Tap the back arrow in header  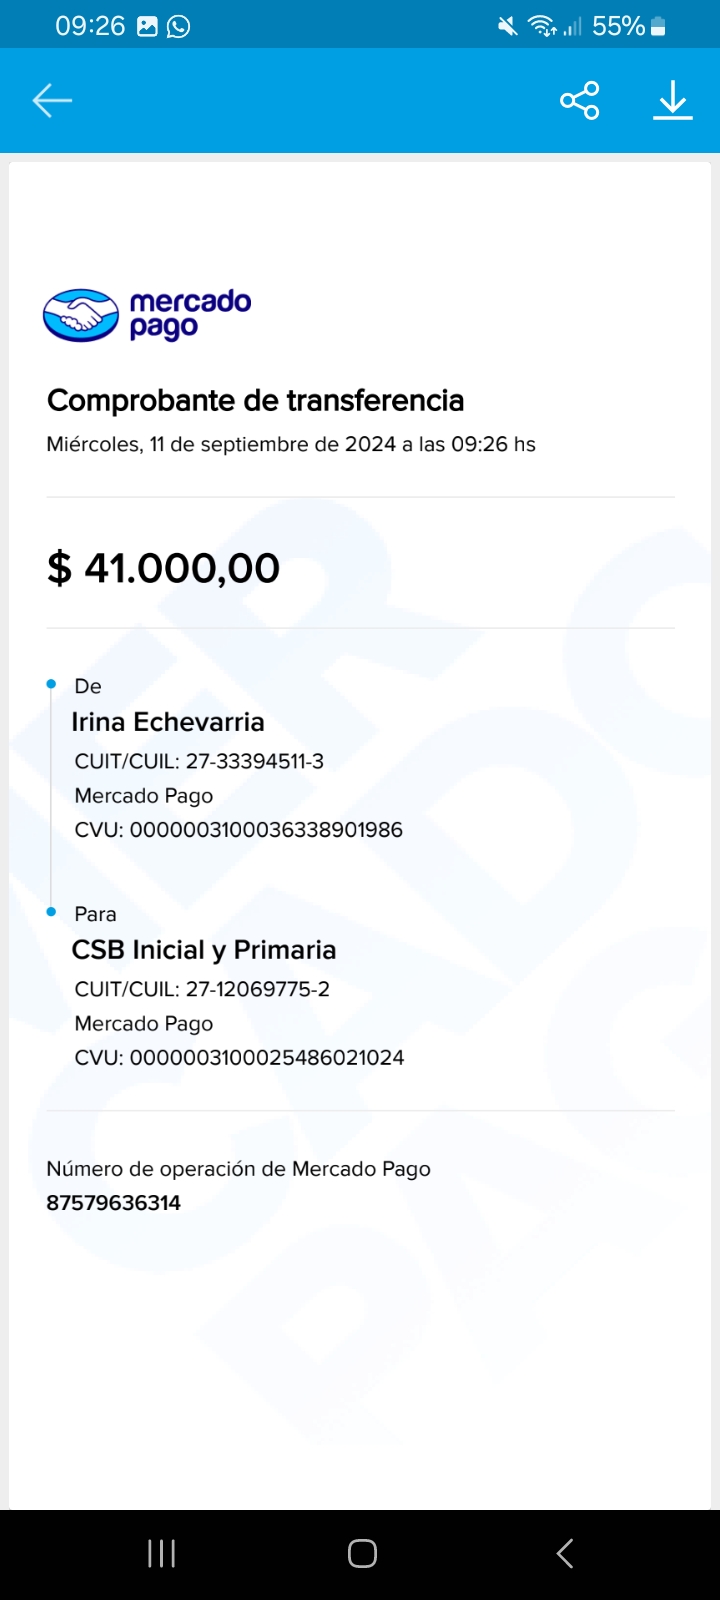[x=52, y=100]
